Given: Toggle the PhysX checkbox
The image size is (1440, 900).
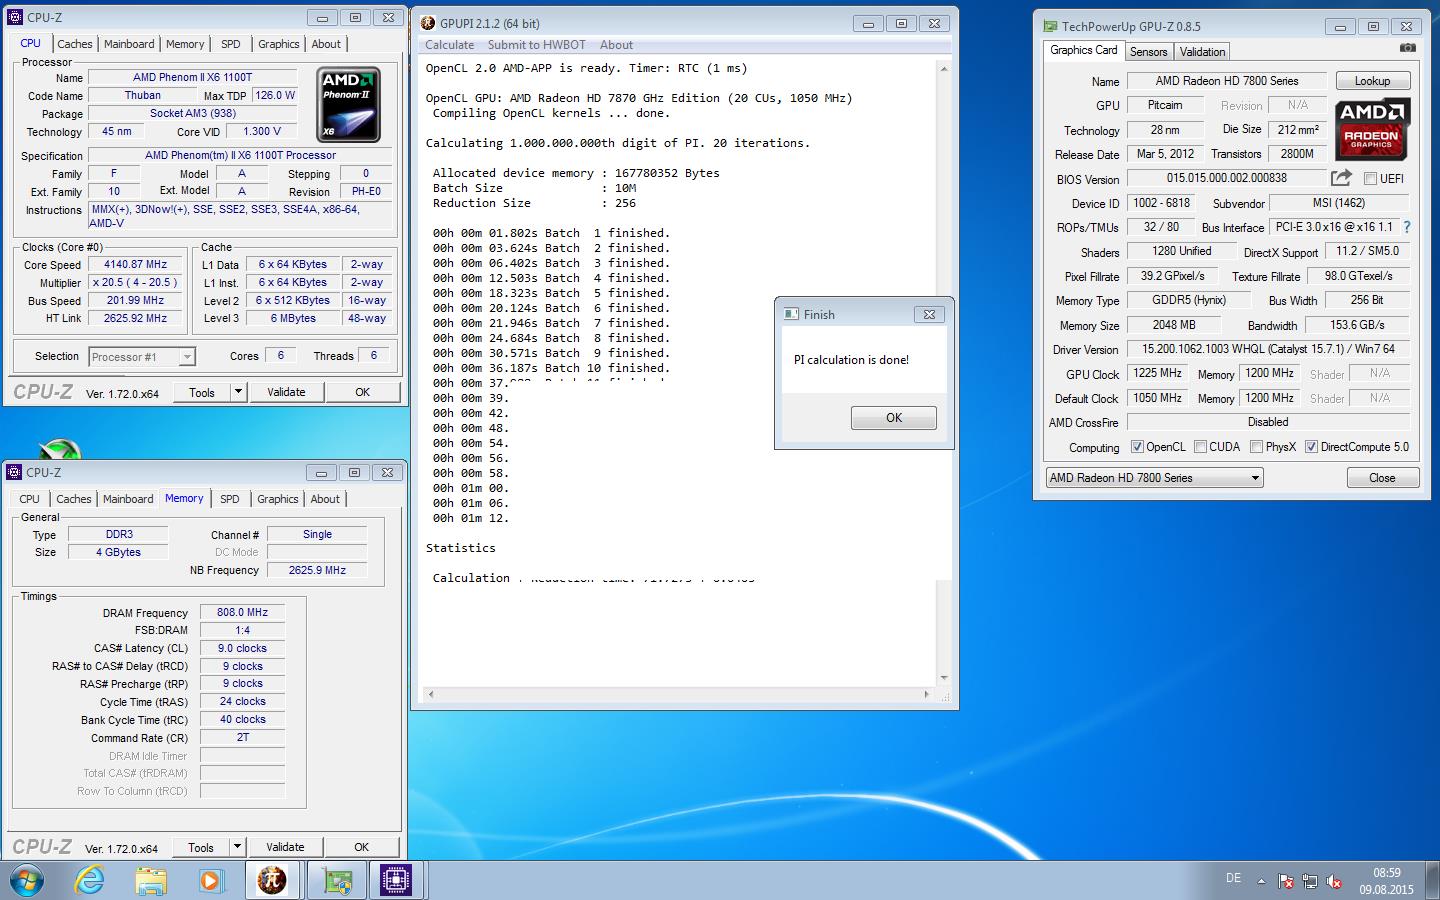Looking at the screenshot, I should pos(1256,447).
